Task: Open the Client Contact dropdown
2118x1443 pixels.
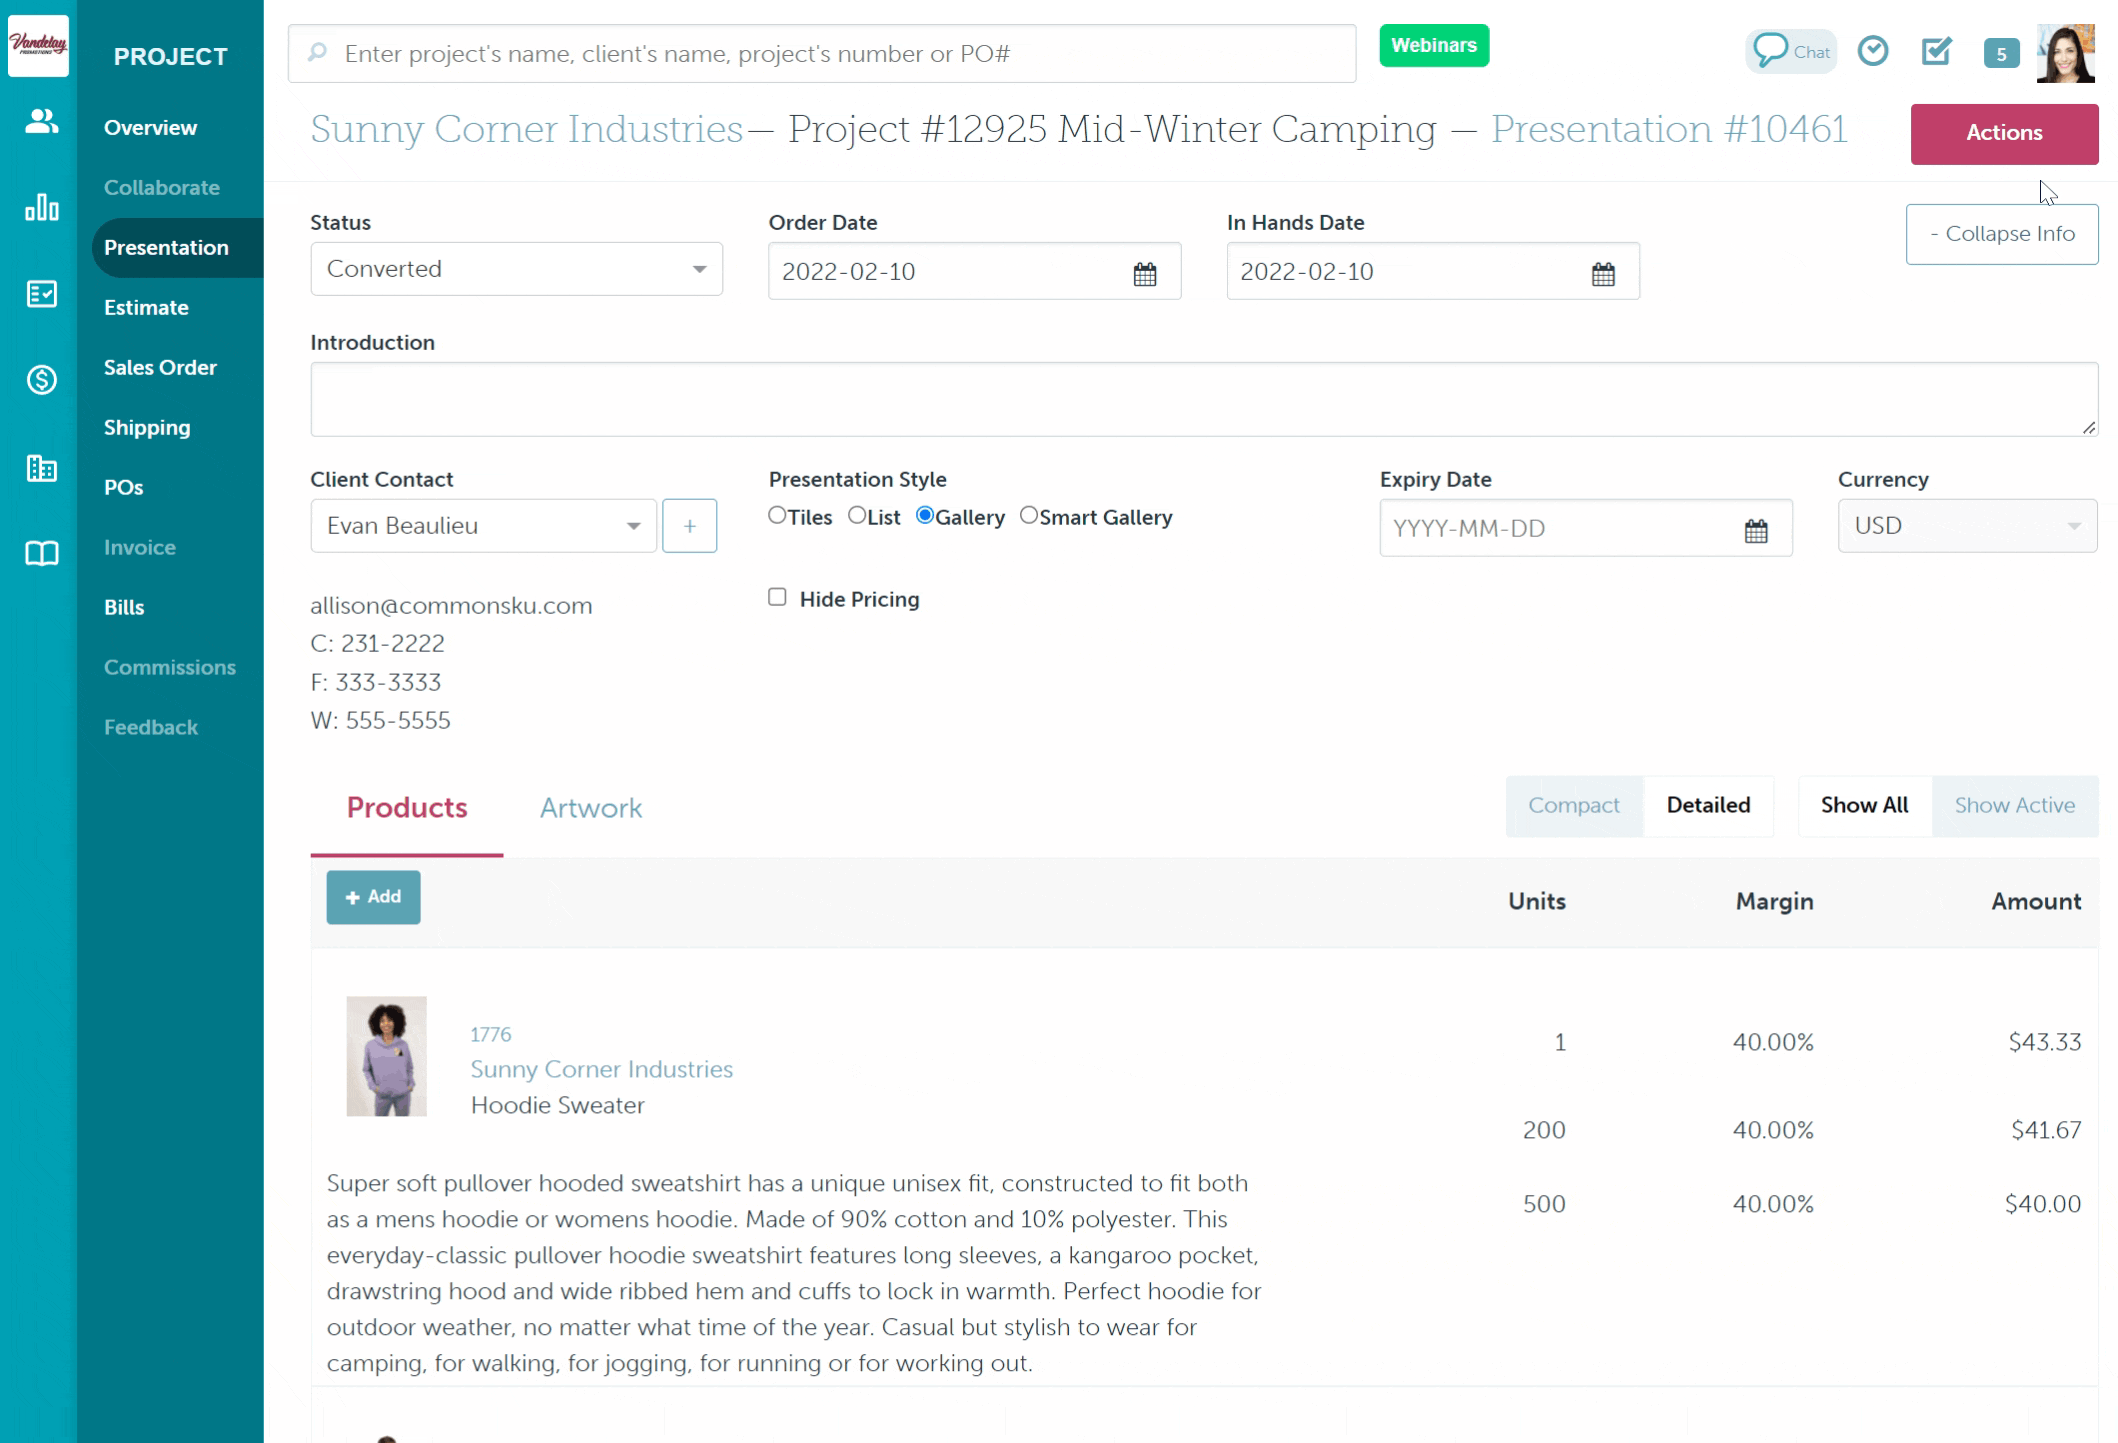Action: 483,526
